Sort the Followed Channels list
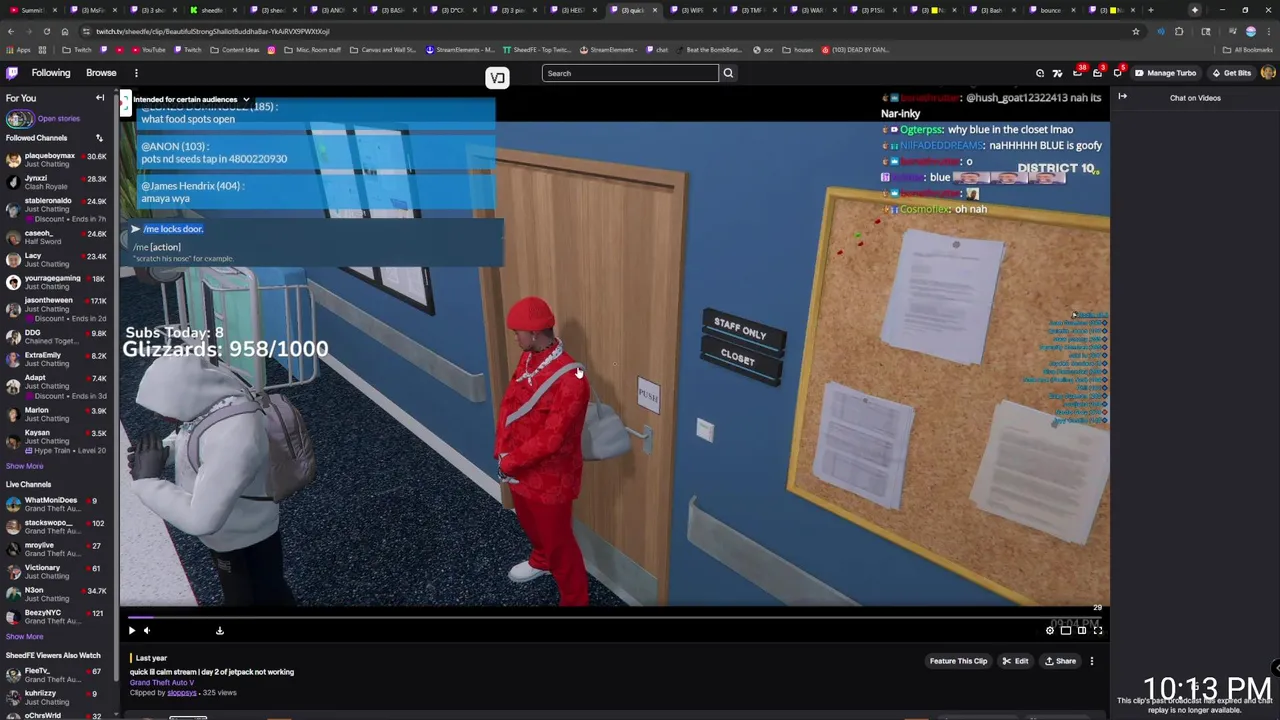This screenshot has height=720, width=1280. (x=99, y=138)
